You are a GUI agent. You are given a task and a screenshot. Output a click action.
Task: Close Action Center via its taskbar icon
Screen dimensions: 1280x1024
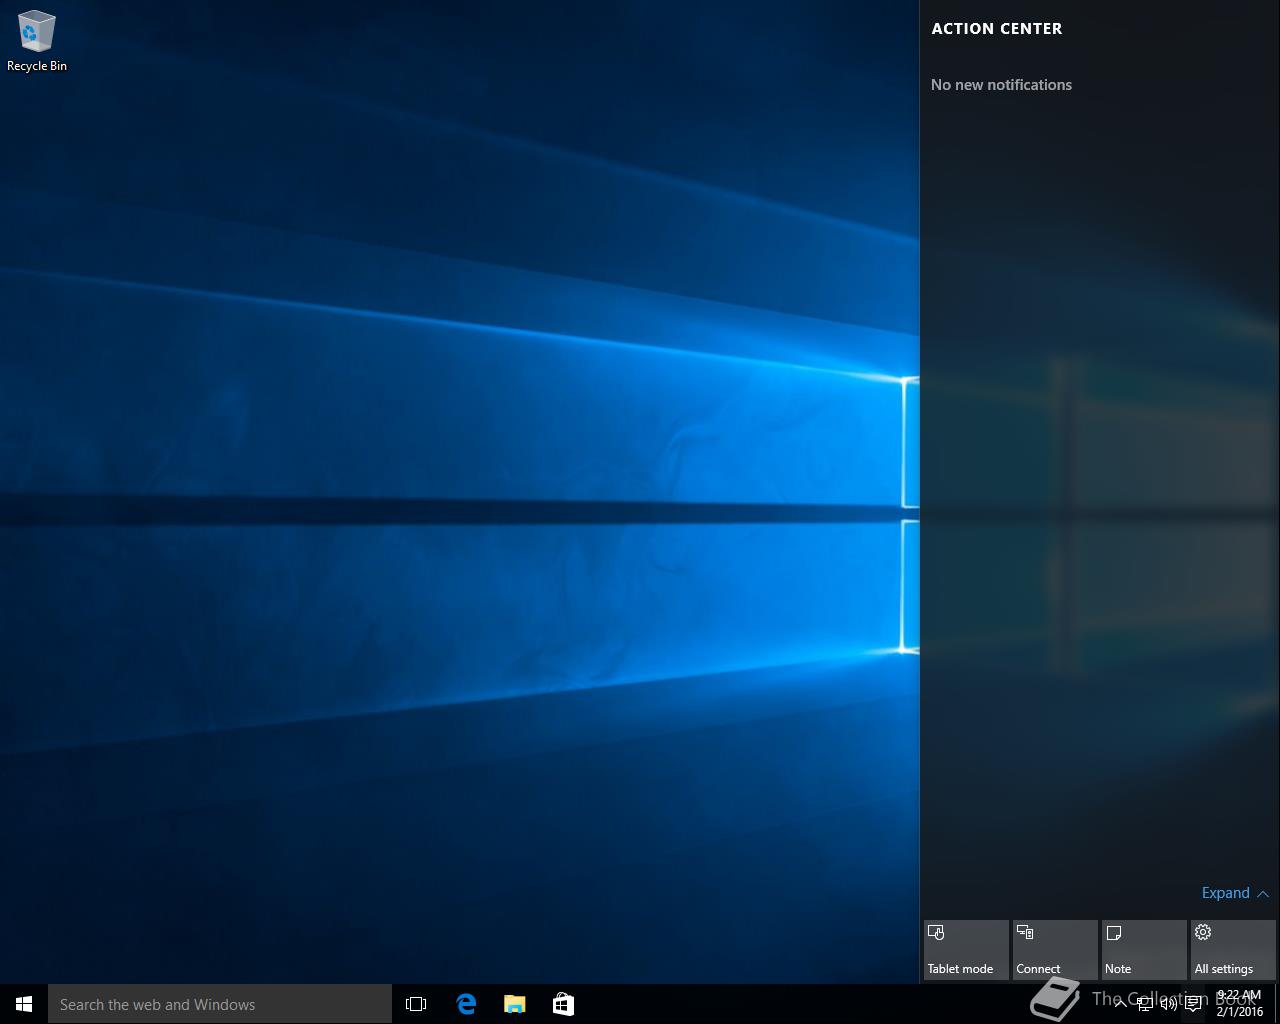tap(1193, 1004)
